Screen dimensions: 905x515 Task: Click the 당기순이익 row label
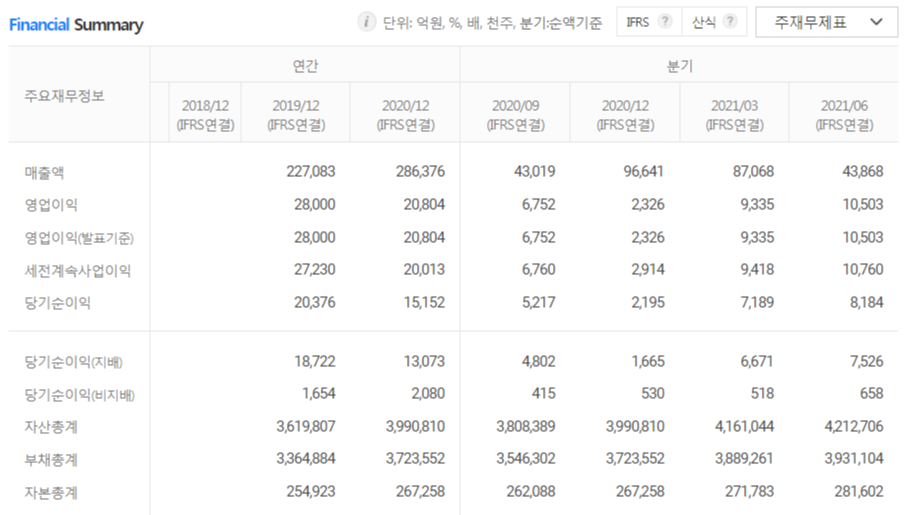point(58,303)
